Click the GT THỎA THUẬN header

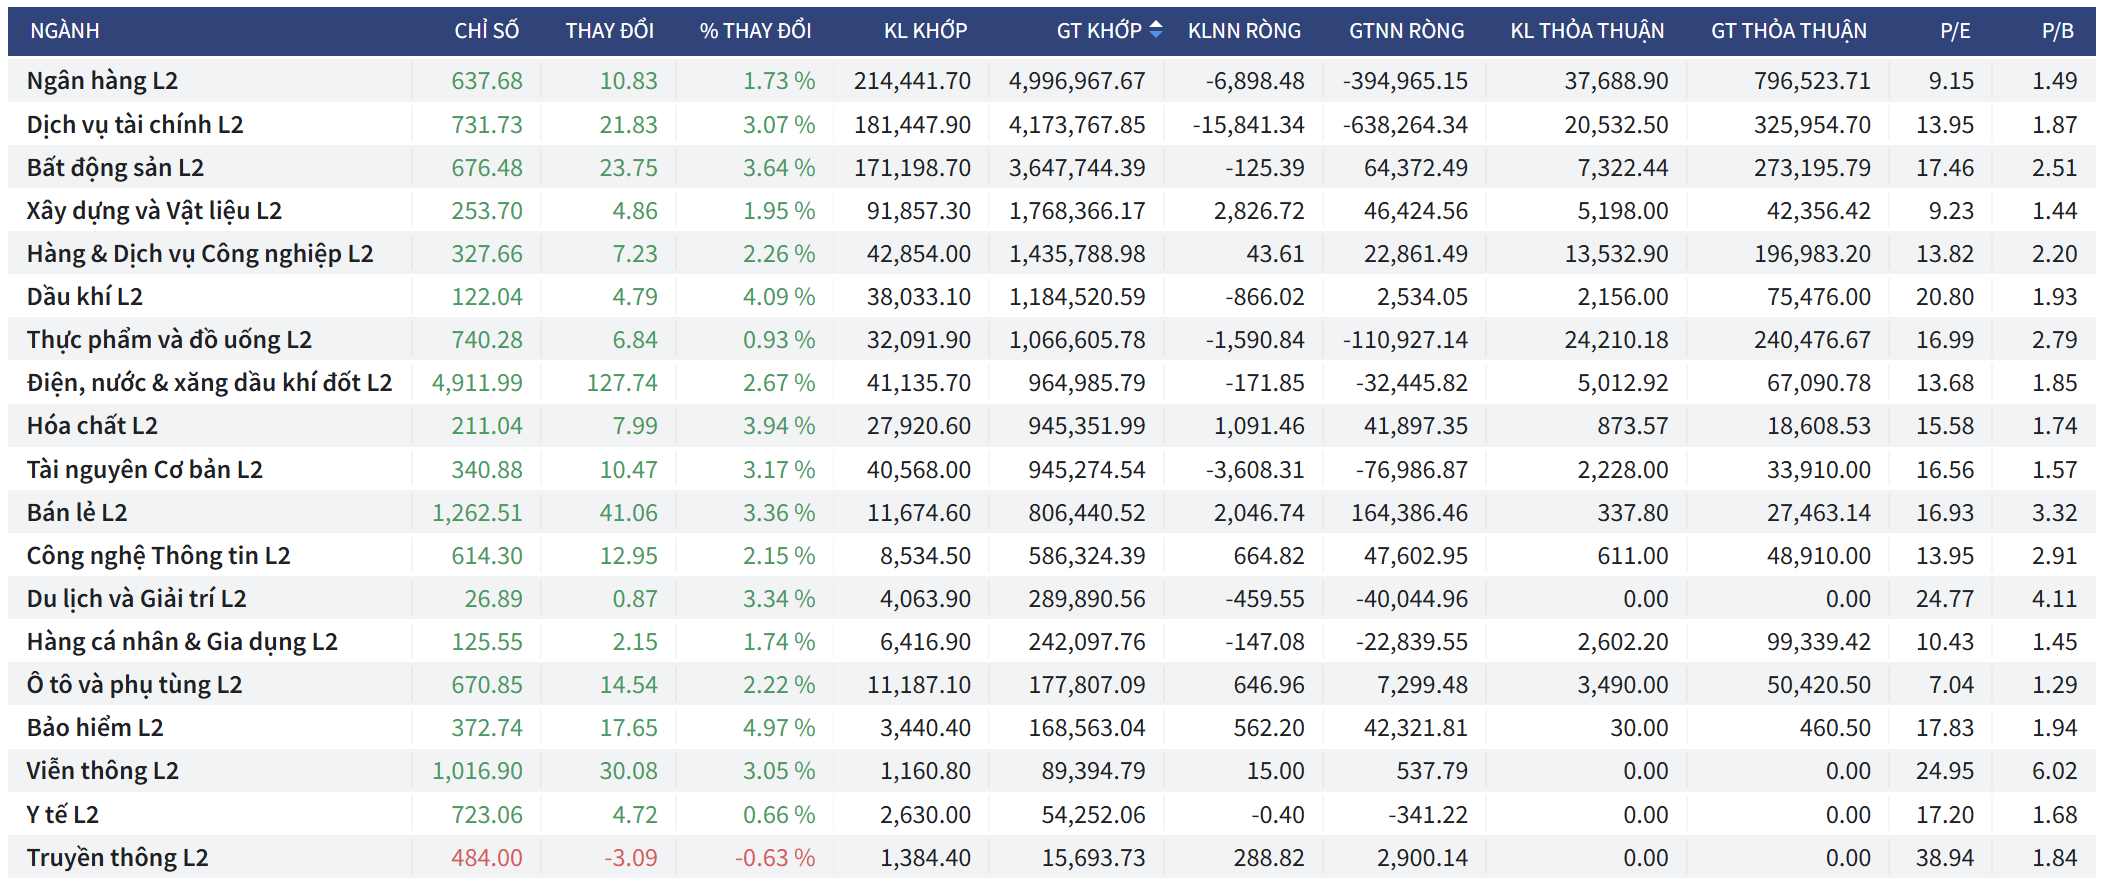[x=1788, y=31]
